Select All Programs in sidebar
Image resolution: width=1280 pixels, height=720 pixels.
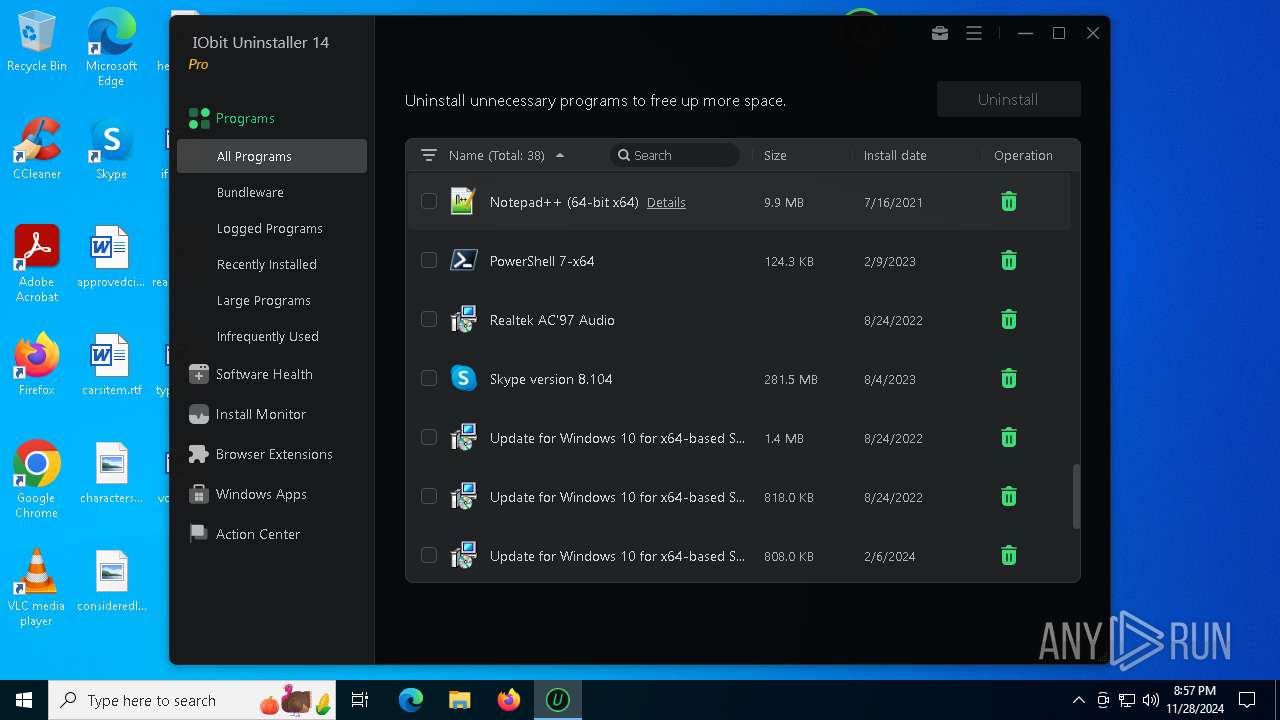pos(272,156)
